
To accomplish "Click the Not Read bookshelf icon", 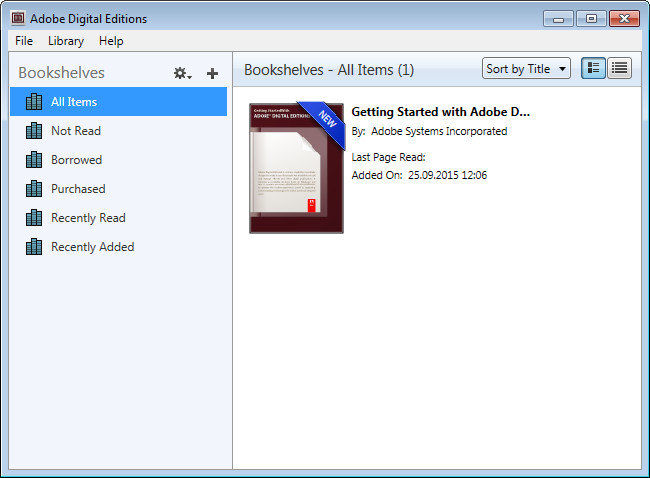I will click(34, 131).
